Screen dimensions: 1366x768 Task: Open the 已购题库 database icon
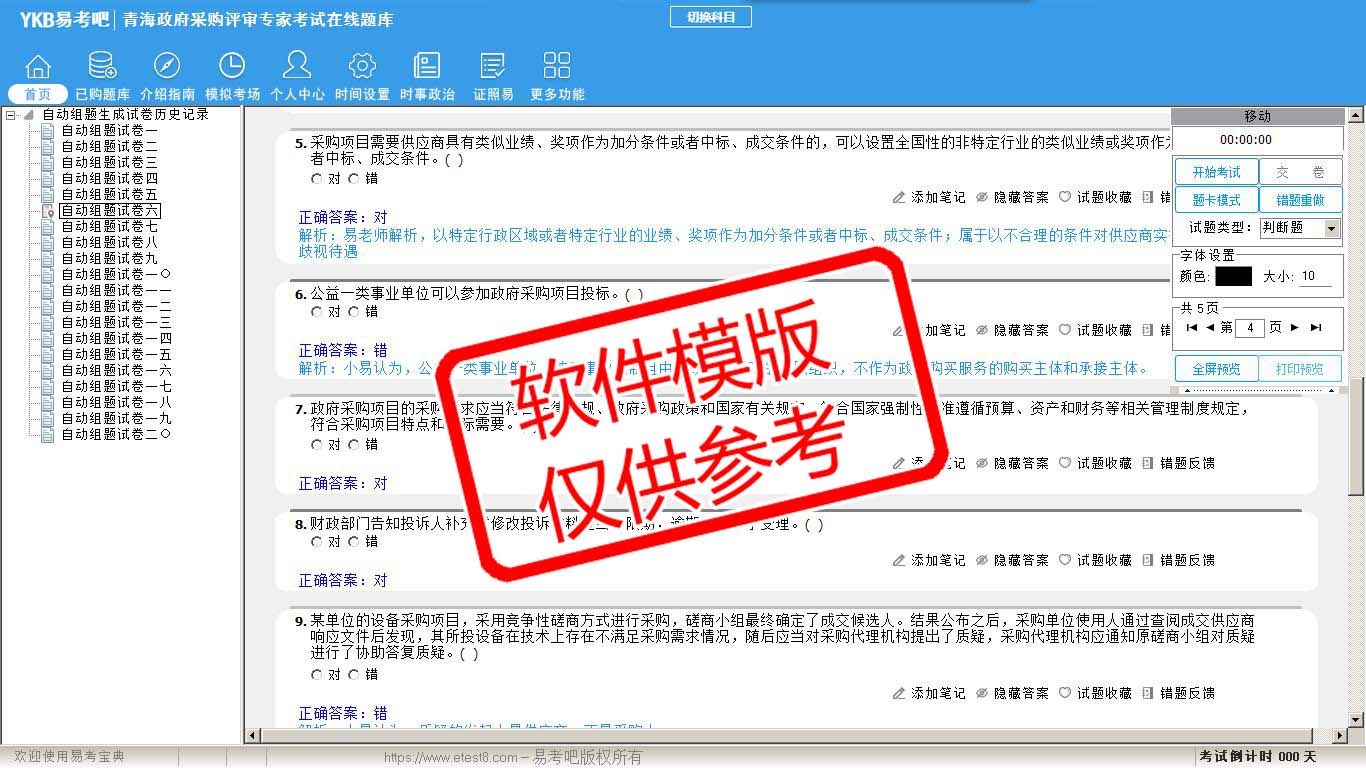tap(102, 67)
